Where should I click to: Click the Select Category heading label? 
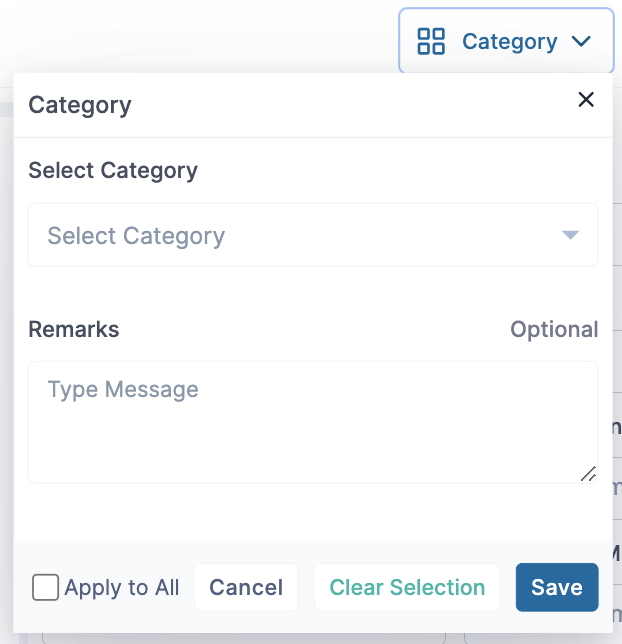point(113,170)
